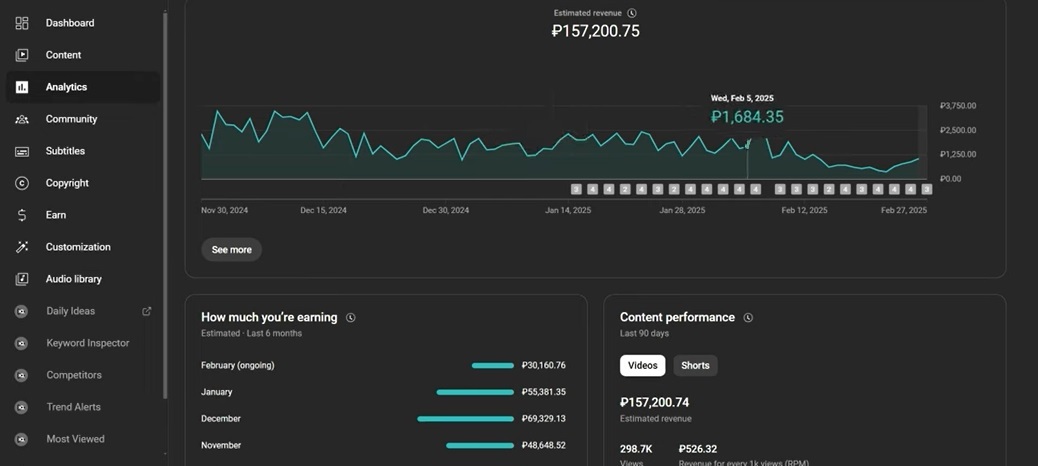Screen dimensions: 1038x466
Task: Open Keyword Inspector in sidebar
Action: (87, 343)
